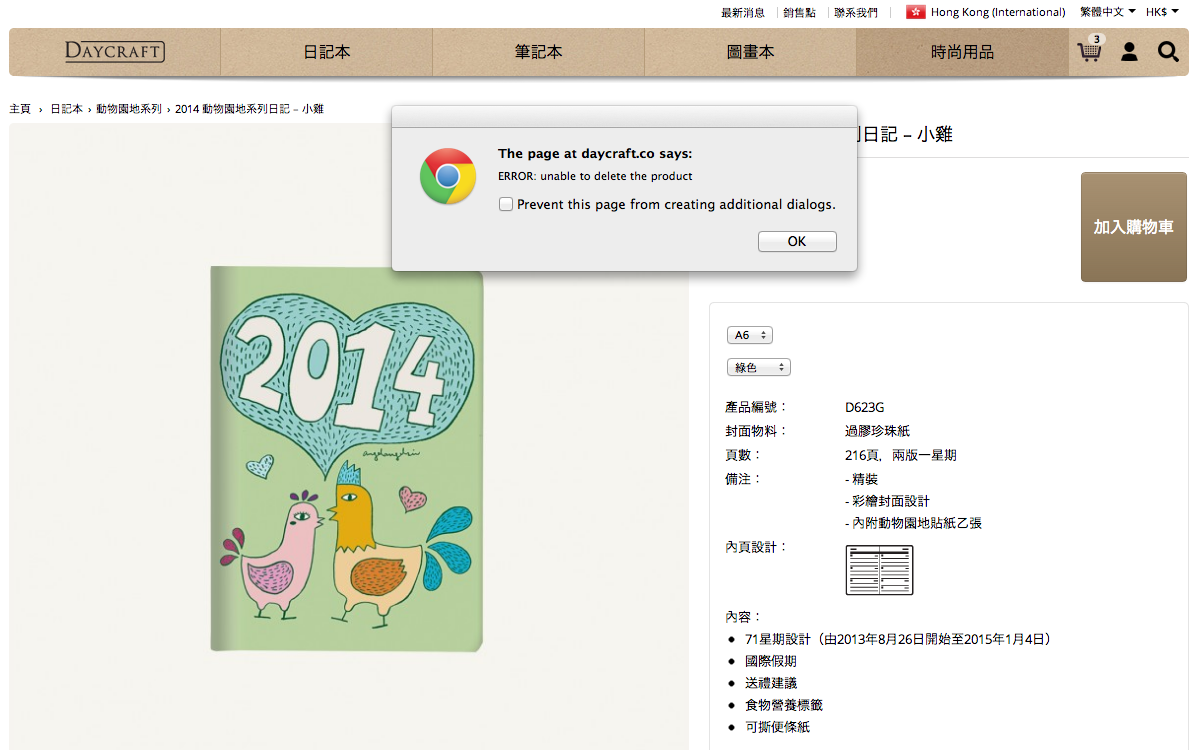The image size is (1203, 750).
Task: Open the shopping cart icon
Action: [1090, 50]
